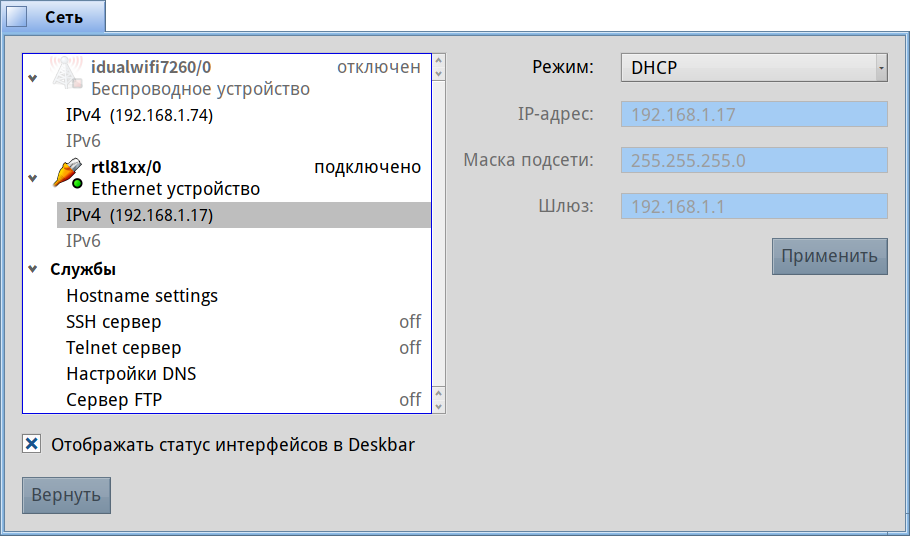Click the off status next to SSH сервер
The height and width of the screenshot is (536, 910).
(410, 322)
